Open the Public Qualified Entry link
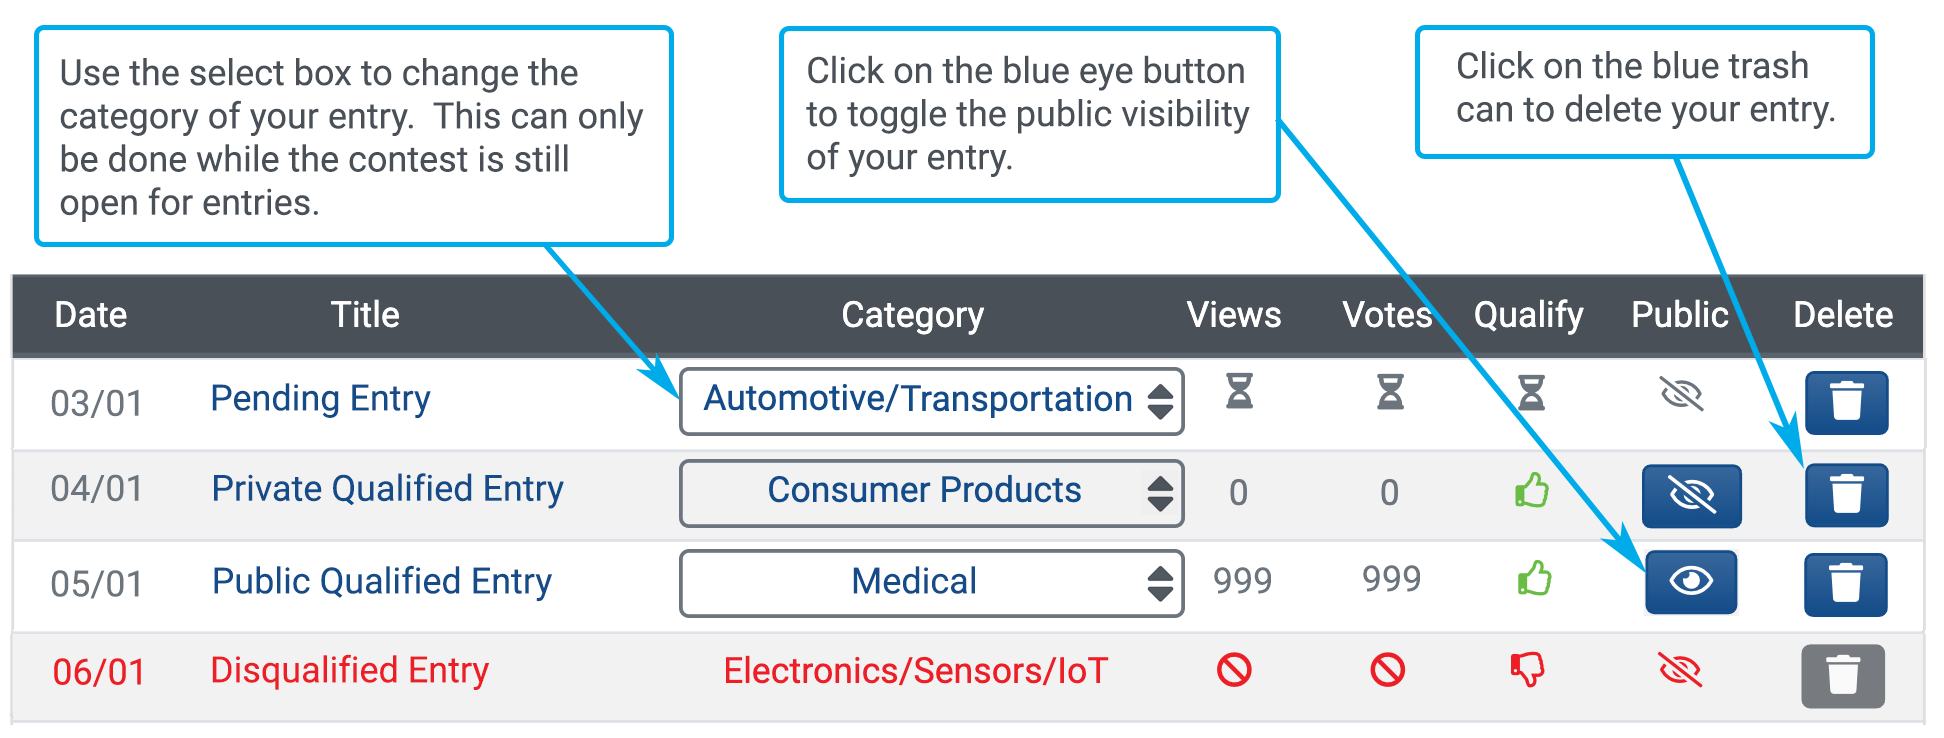The width and height of the screenshot is (1944, 738). (x=381, y=582)
